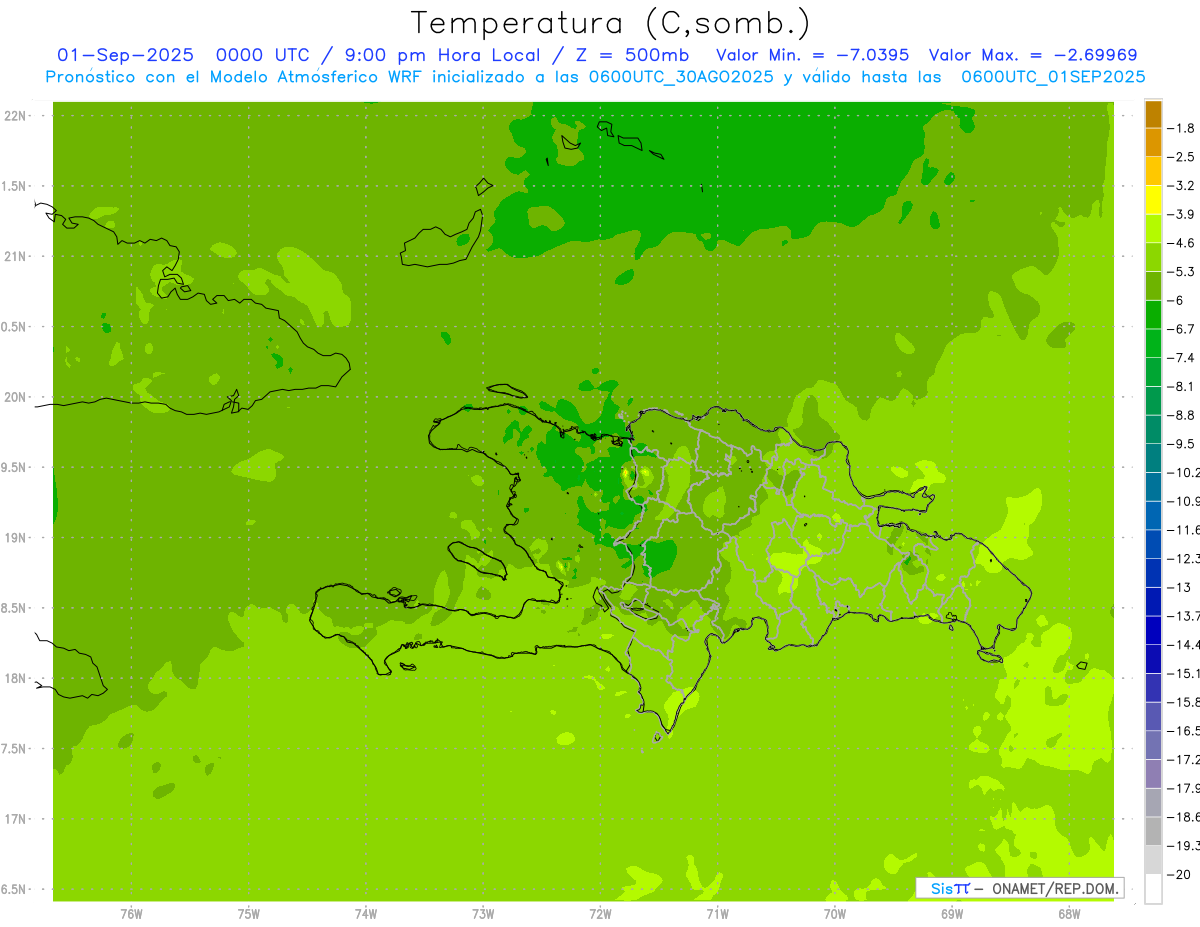
Task: Select the date text "01-Sep-2025"
Action: click(125, 55)
